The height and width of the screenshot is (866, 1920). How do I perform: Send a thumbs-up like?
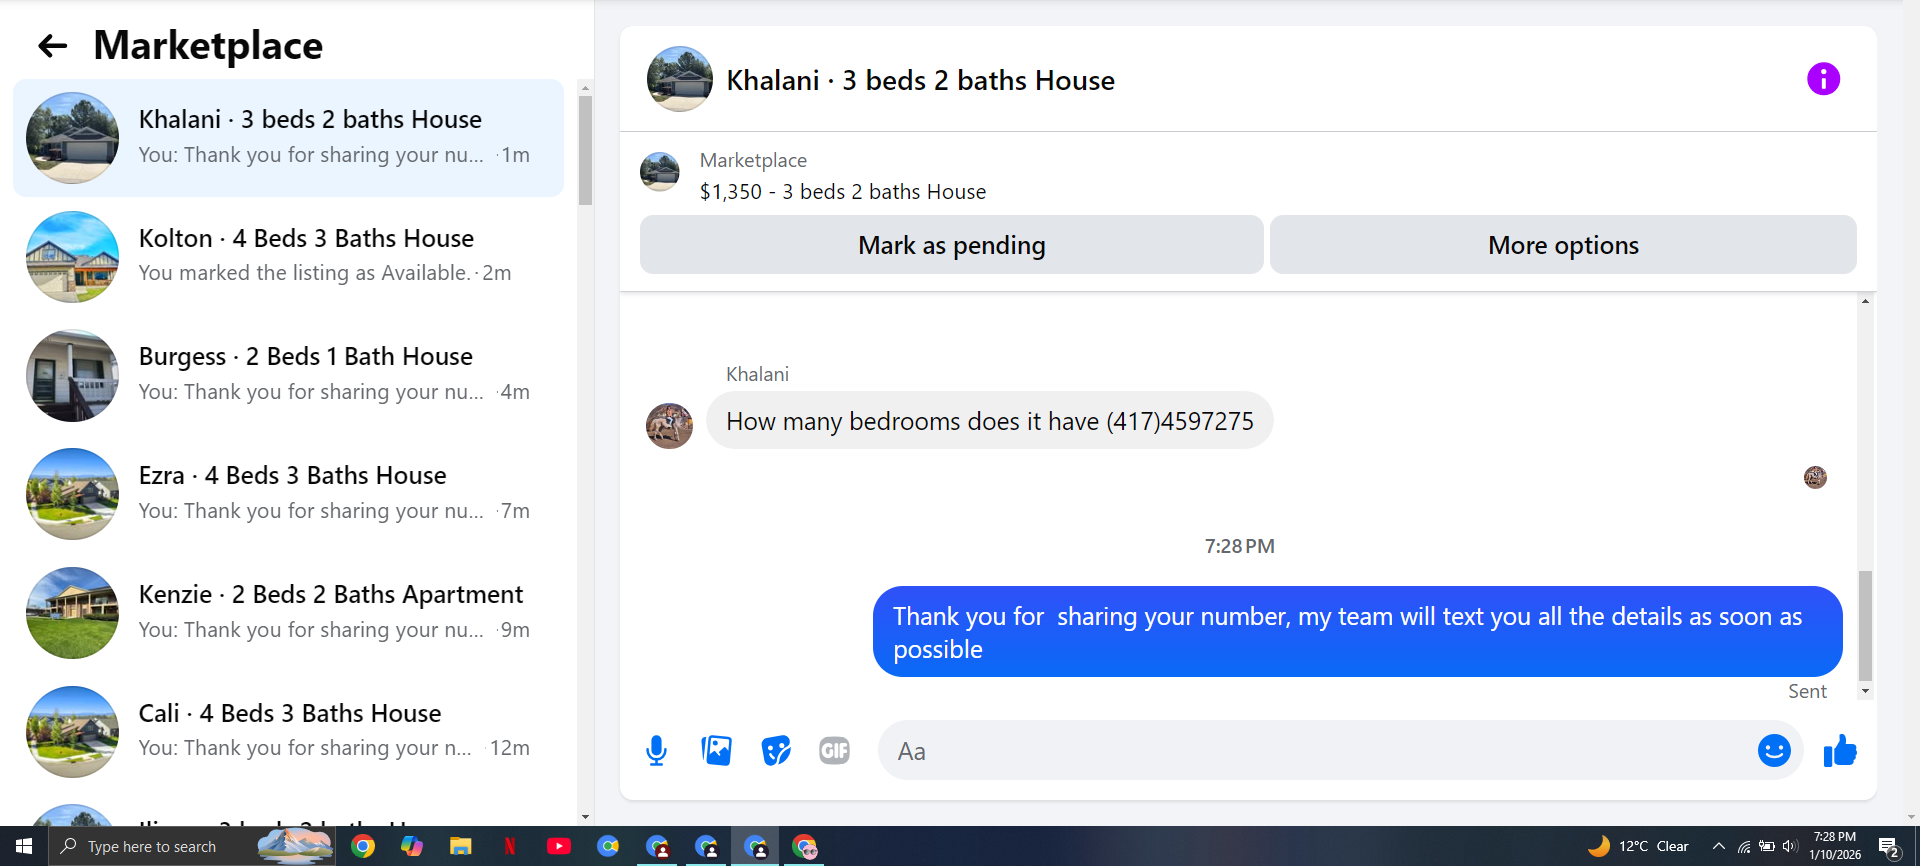[x=1840, y=750]
